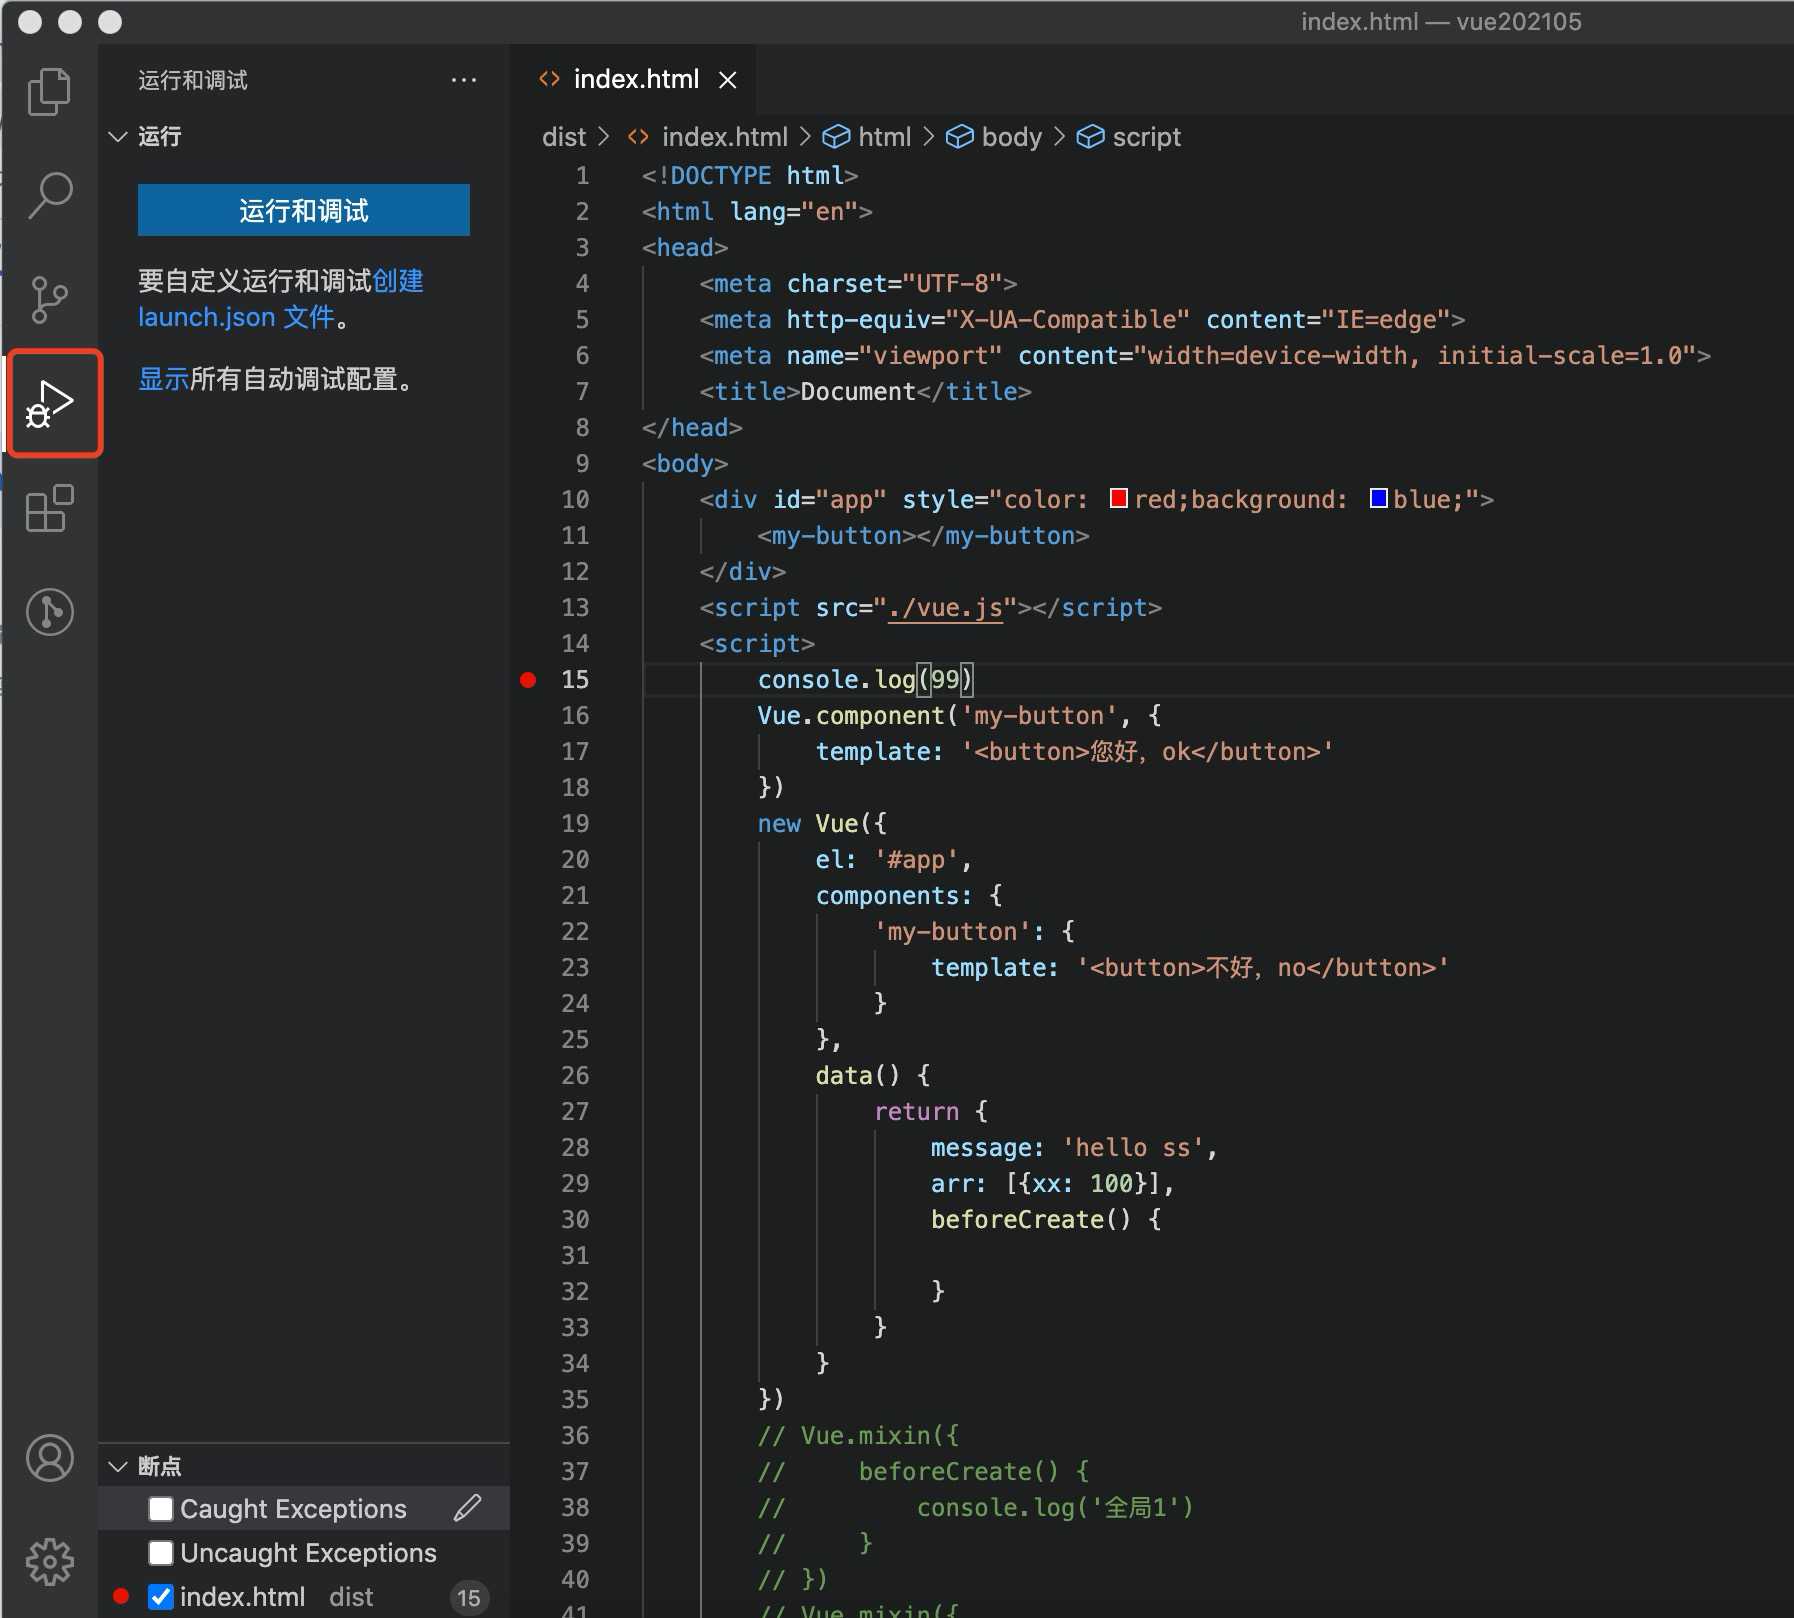Click "el: '#app'," on line 20
This screenshot has width=1794, height=1618.
(894, 860)
